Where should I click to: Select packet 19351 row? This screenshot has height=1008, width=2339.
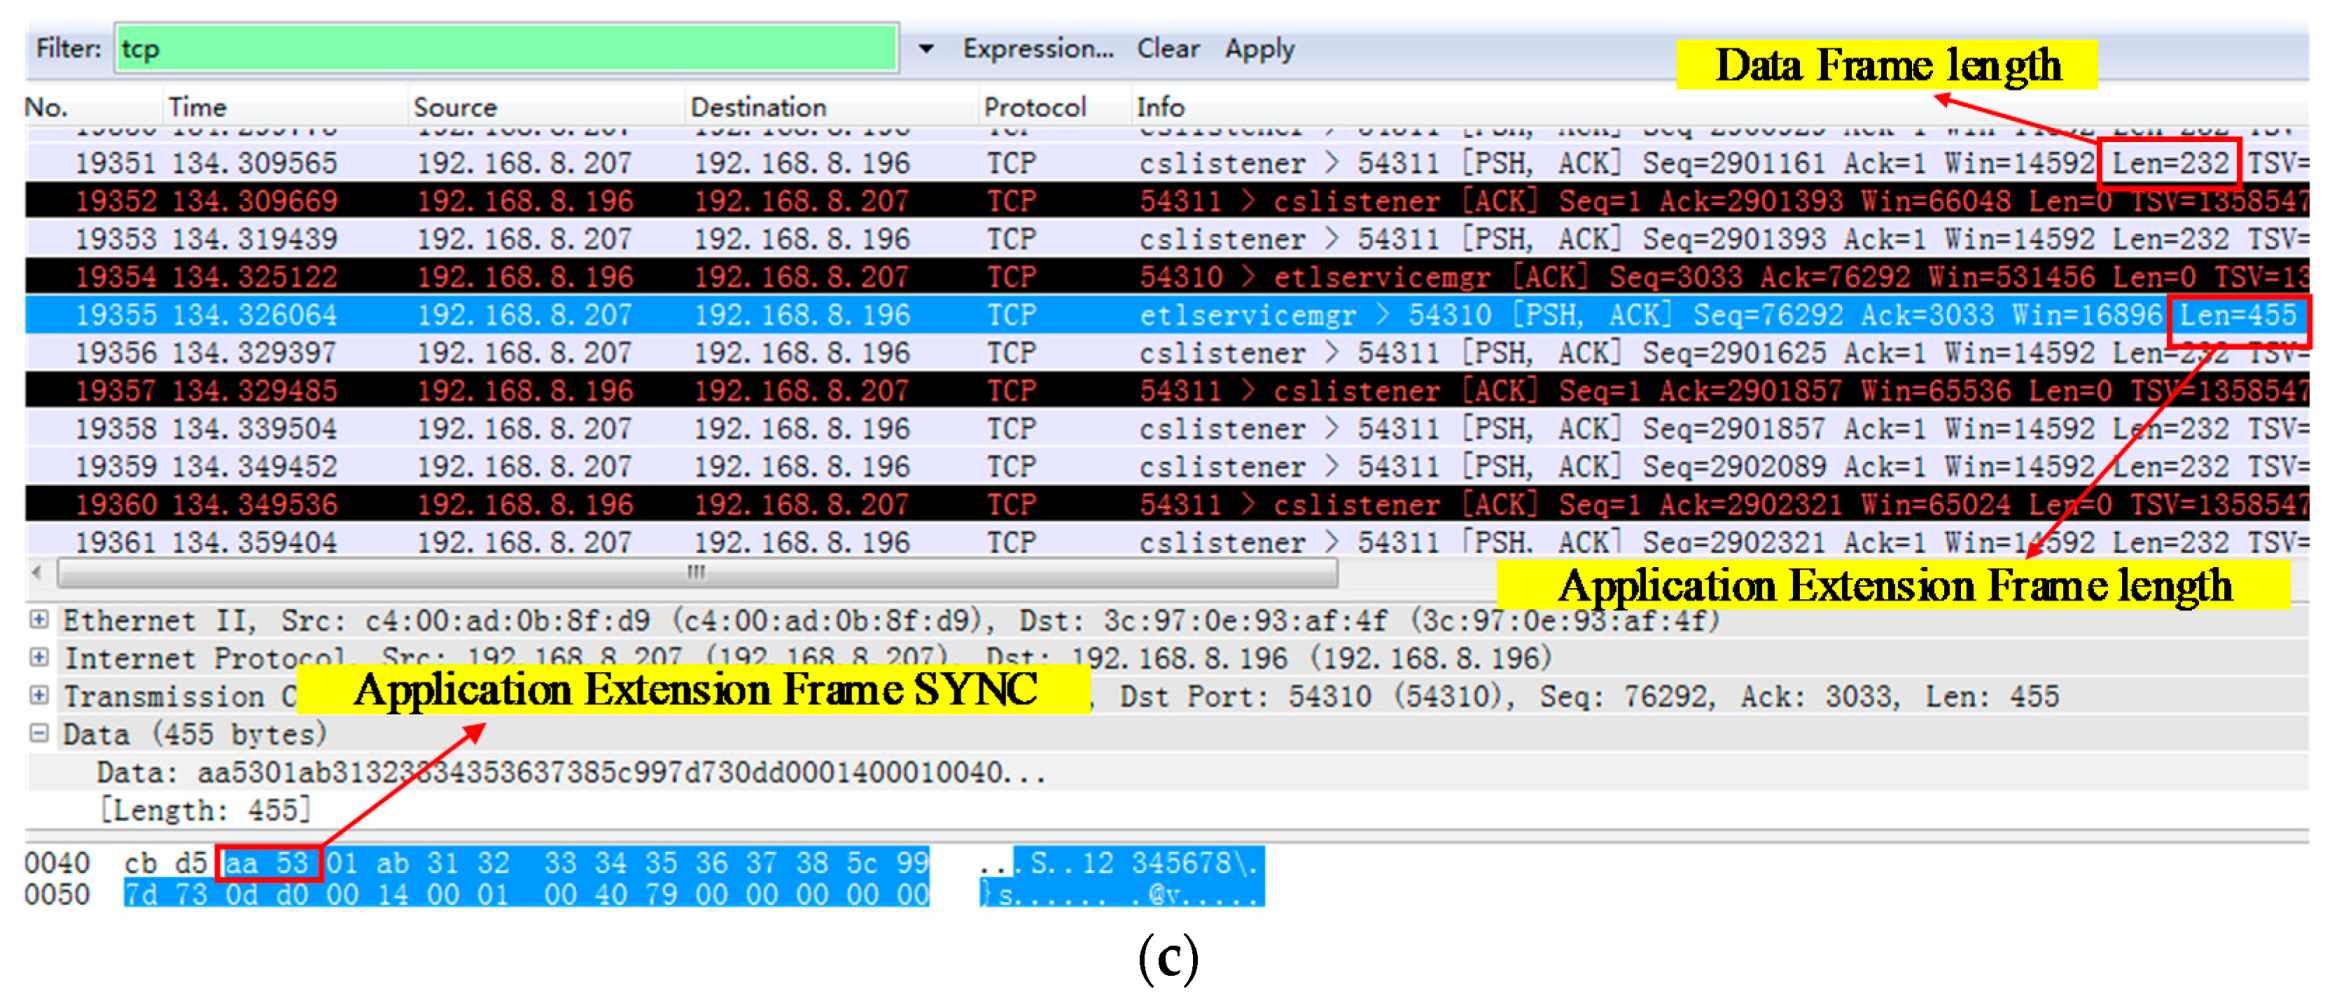click(1167, 163)
